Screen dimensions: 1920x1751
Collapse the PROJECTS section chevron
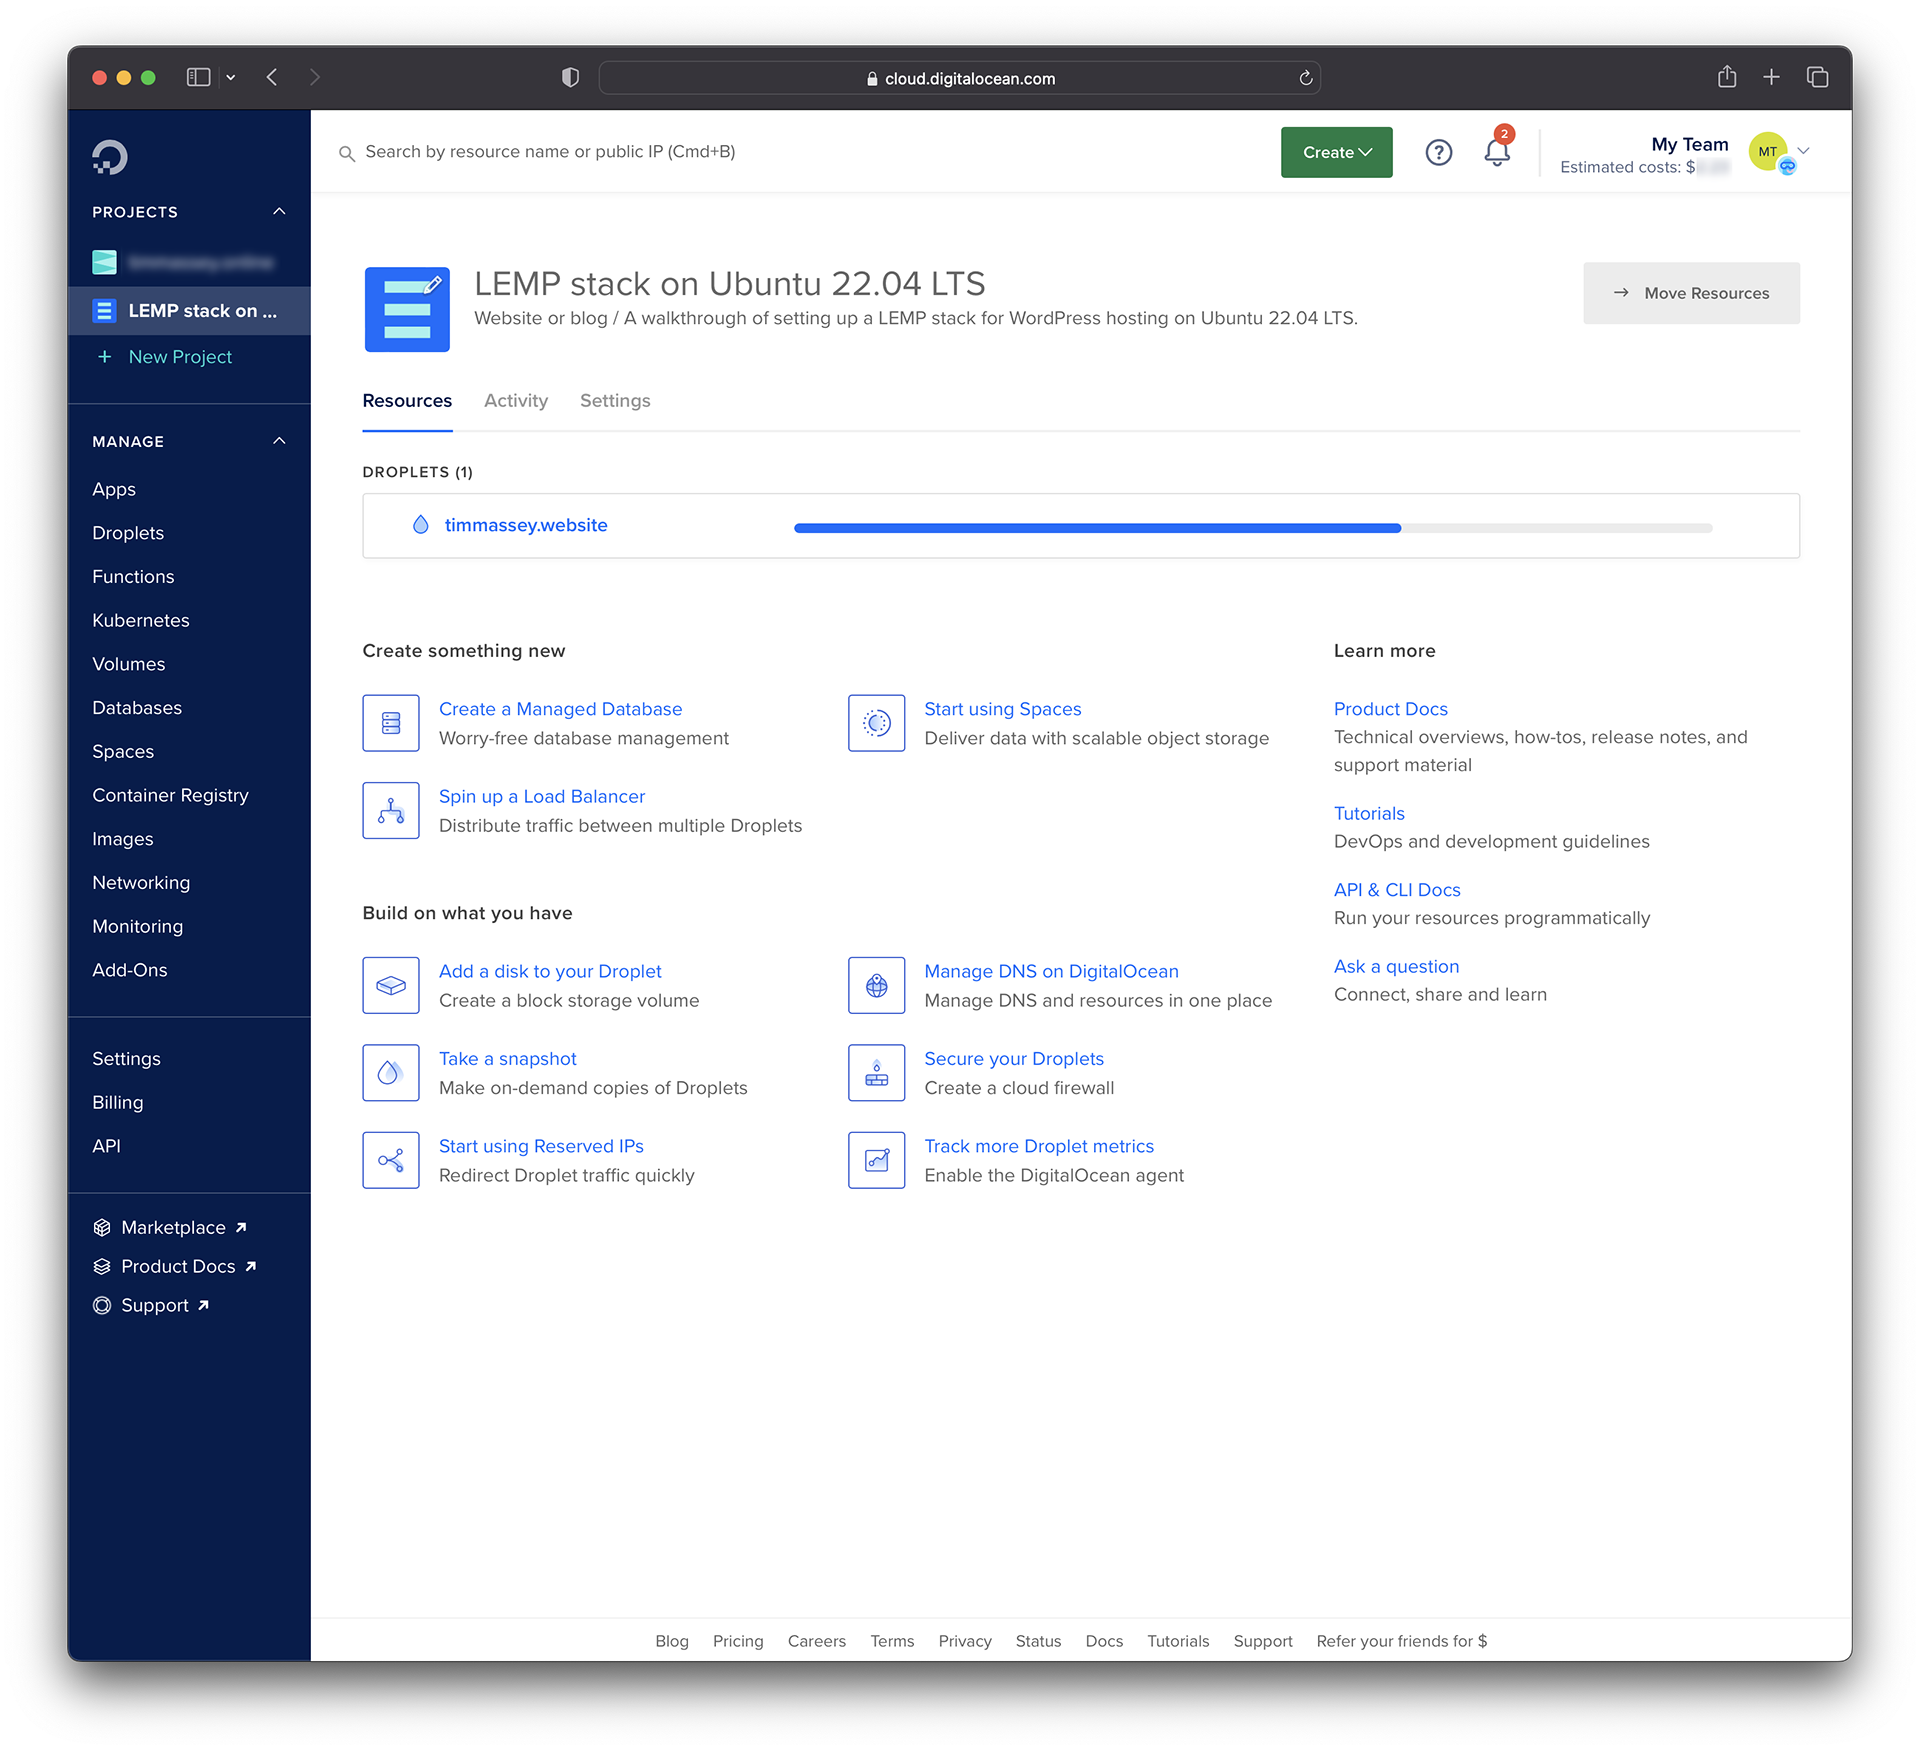279,212
